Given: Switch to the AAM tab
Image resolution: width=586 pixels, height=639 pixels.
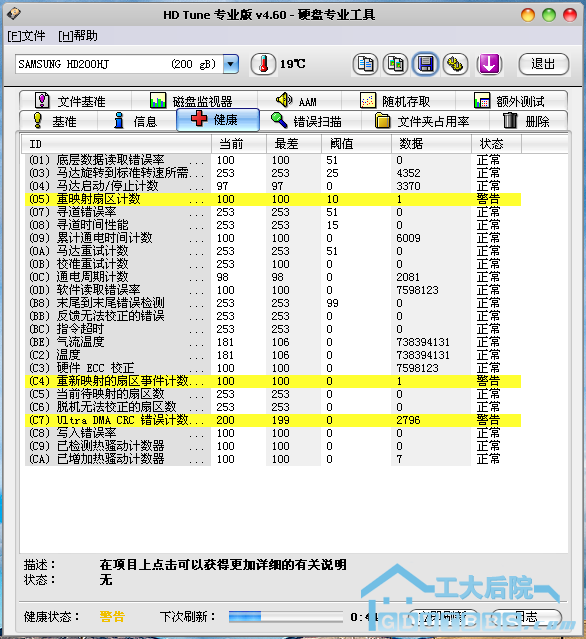Looking at the screenshot, I should coord(300,101).
